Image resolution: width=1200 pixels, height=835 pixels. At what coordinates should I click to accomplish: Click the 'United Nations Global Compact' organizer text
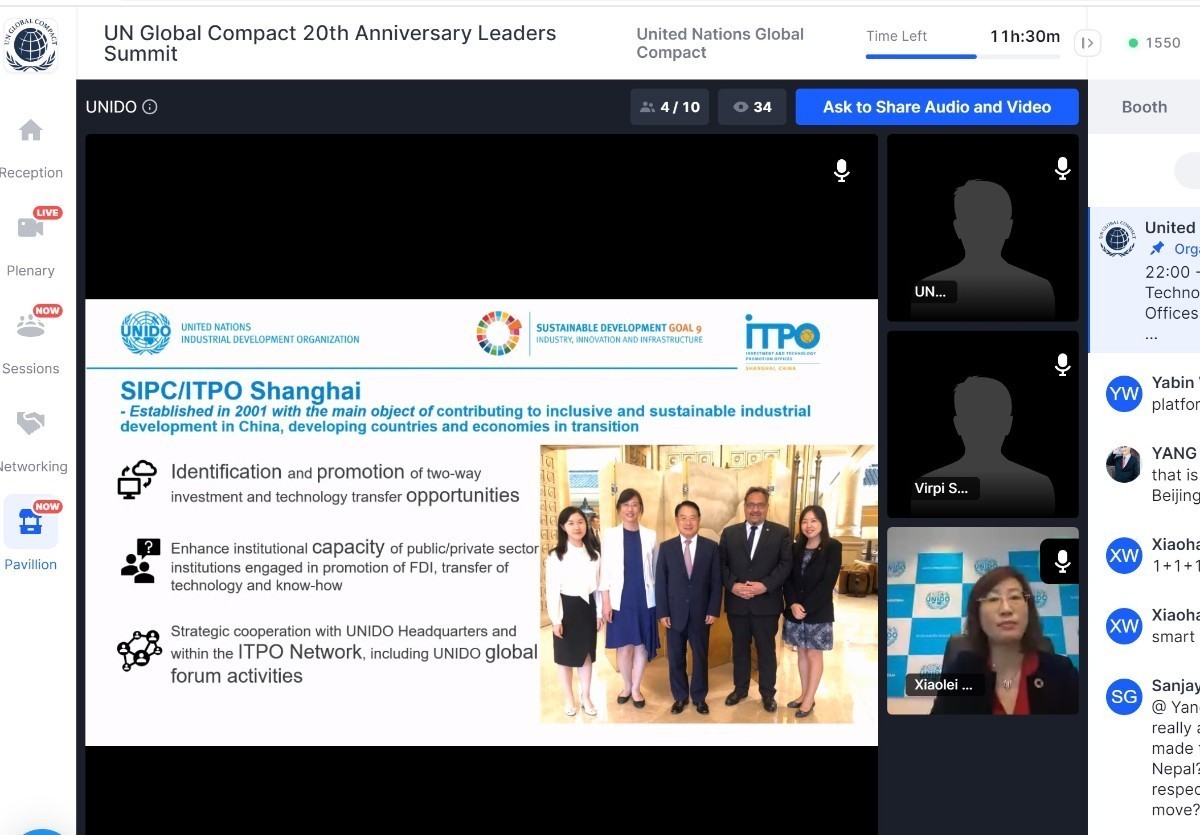pyautogui.click(x=720, y=43)
